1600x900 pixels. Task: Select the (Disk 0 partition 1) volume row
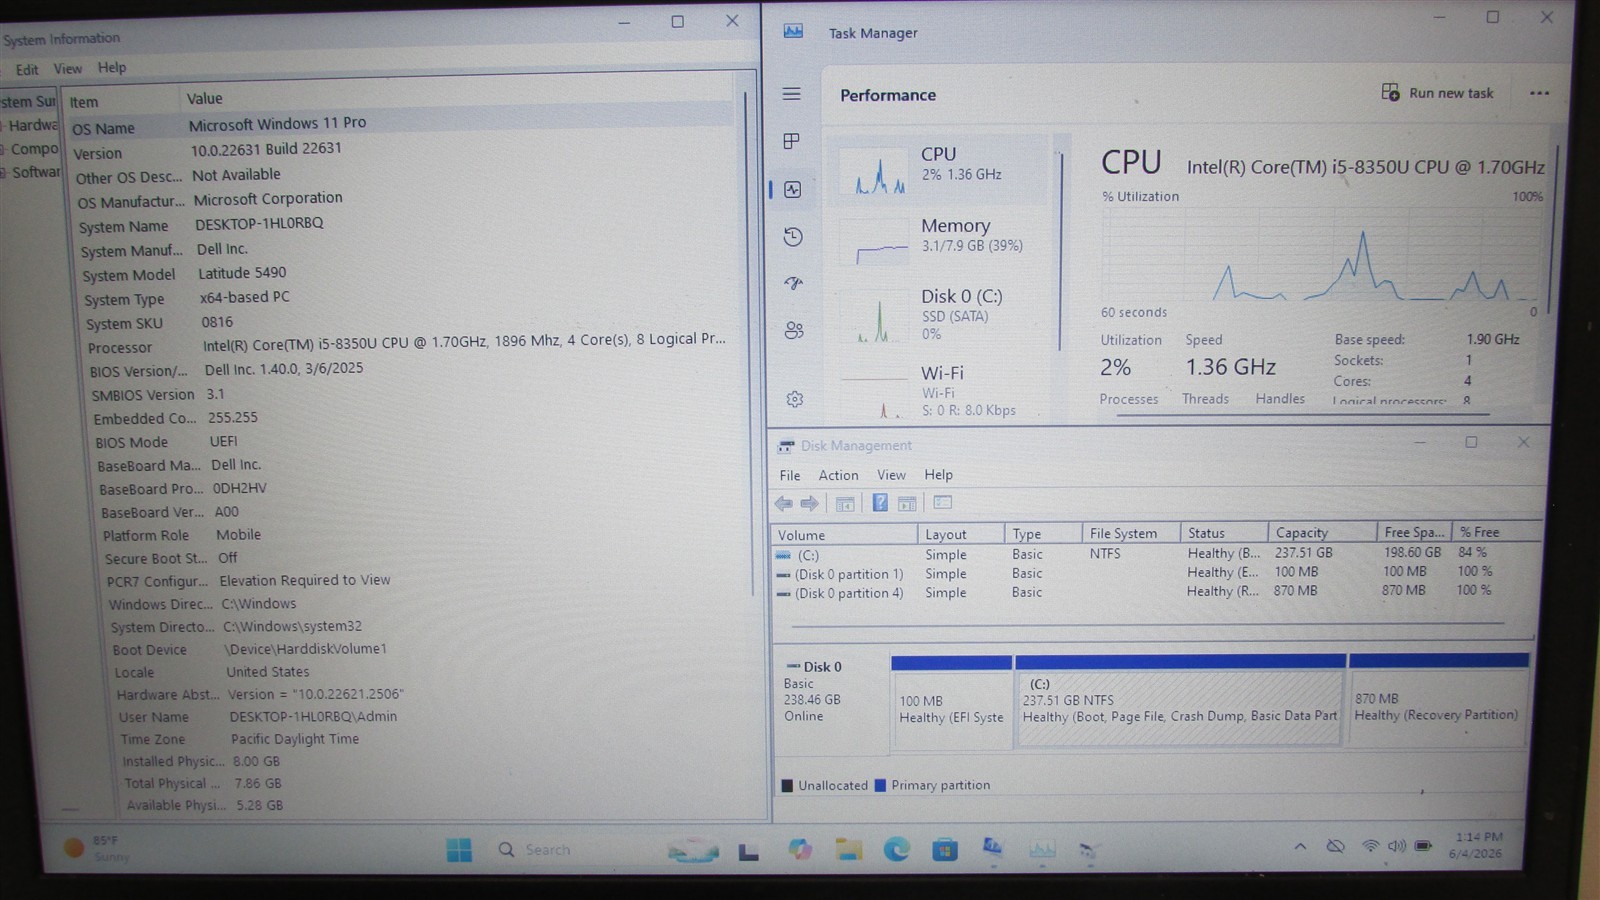pyautogui.click(x=1155, y=573)
